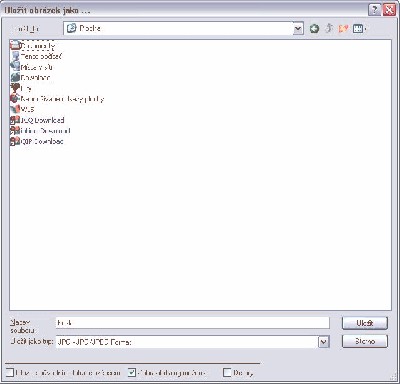
Task: Select the 'JLQ Download' list entry
Action: [x=37, y=120]
